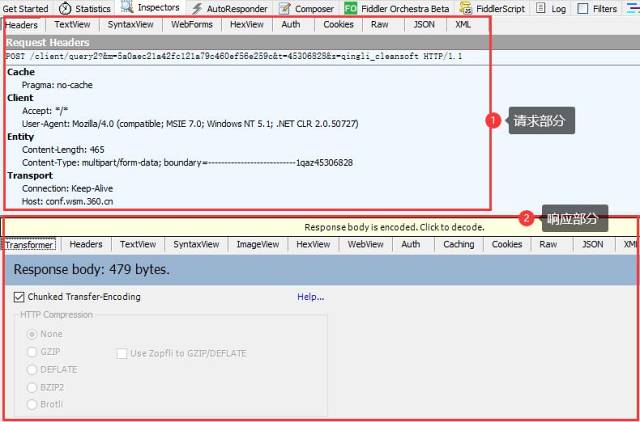Open the Caching response tab
640x422 pixels.
(x=459, y=244)
